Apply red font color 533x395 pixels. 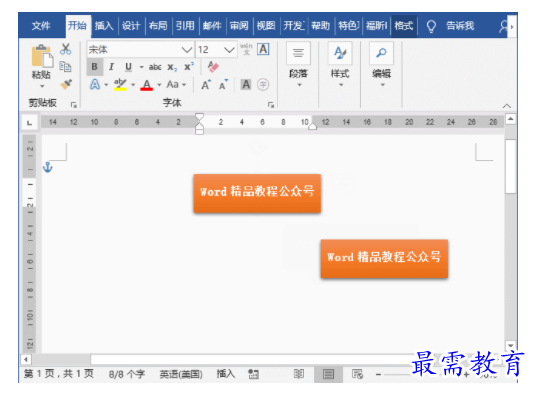coord(147,85)
